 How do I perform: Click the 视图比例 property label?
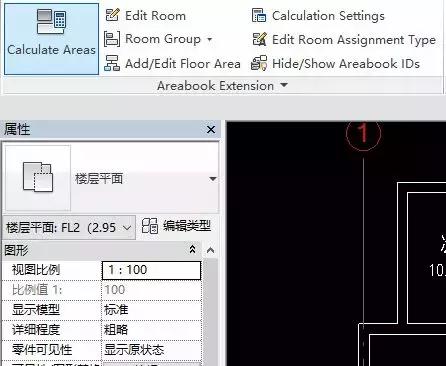click(36, 270)
